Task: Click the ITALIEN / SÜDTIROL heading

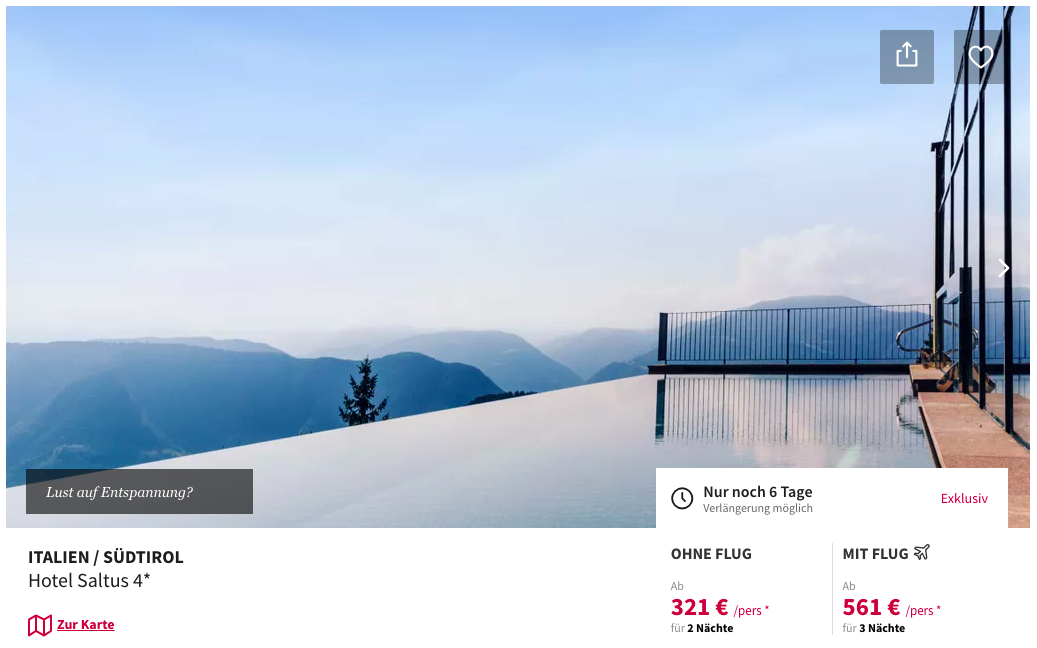Action: tap(106, 557)
